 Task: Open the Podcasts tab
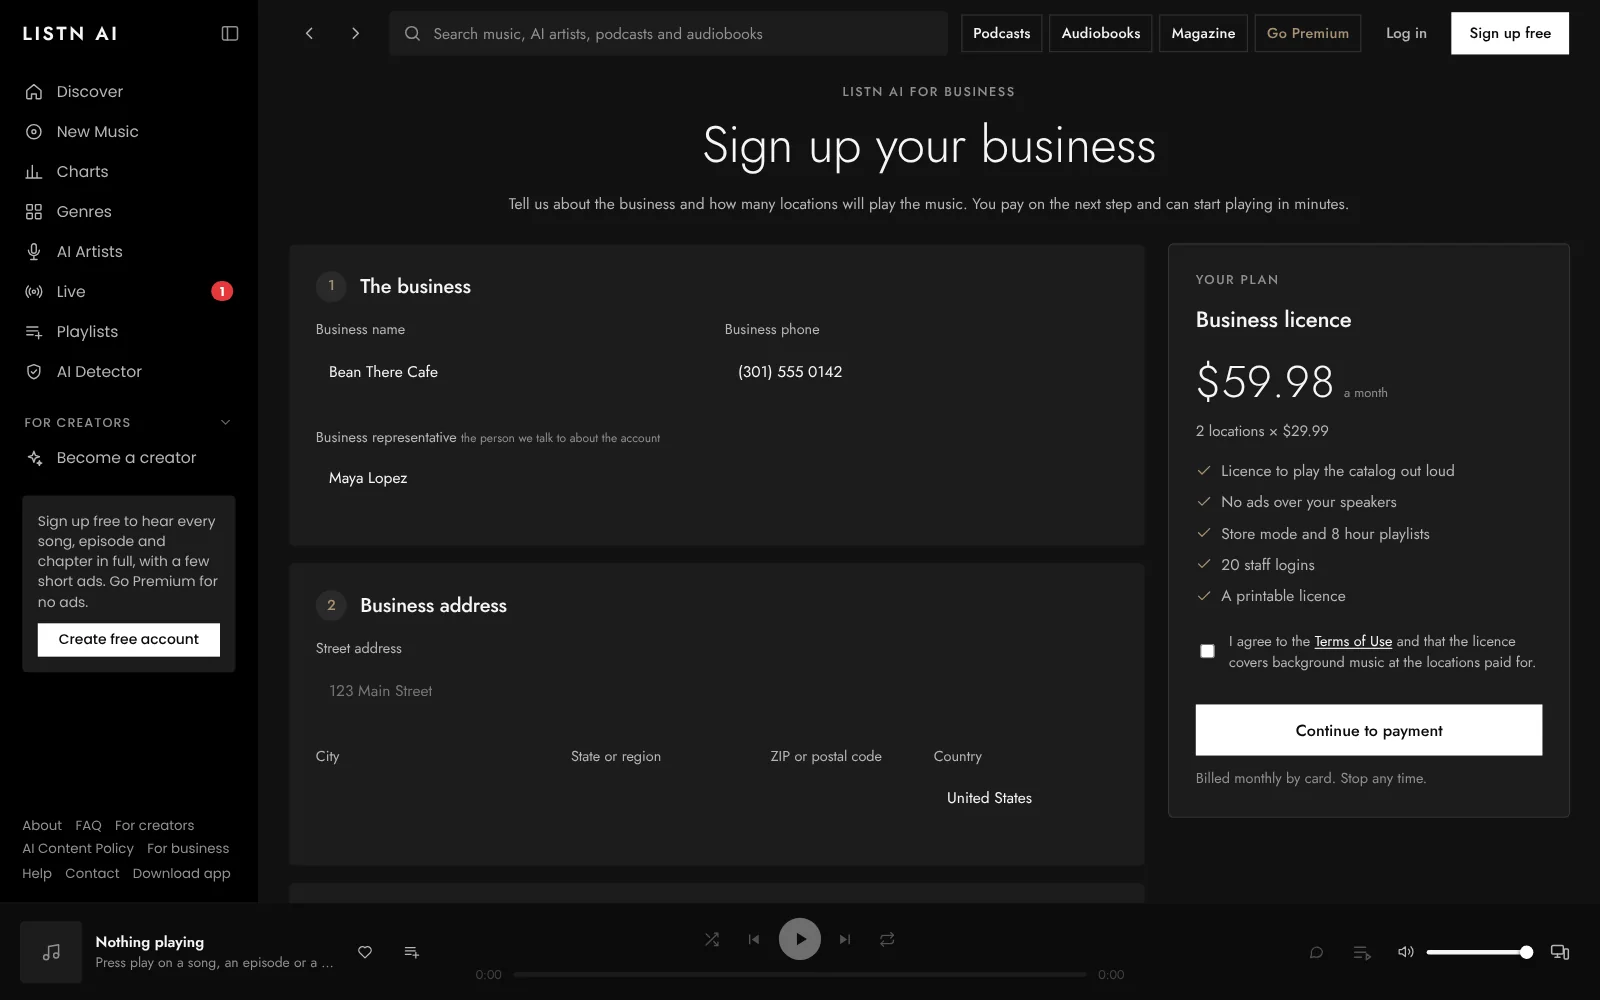coord(1002,33)
